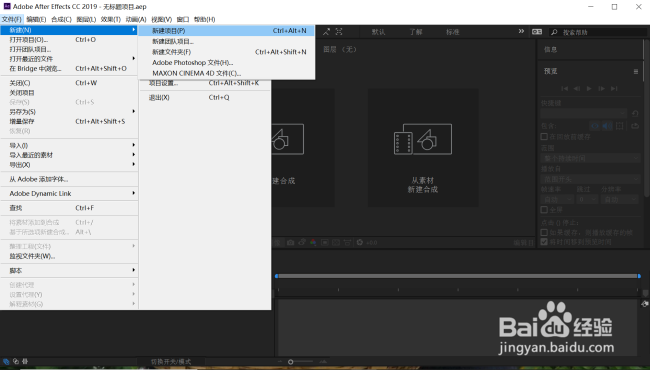650x370 pixels.
Task: Click the loop mode icon in preview
Action: pyautogui.click(x=635, y=126)
